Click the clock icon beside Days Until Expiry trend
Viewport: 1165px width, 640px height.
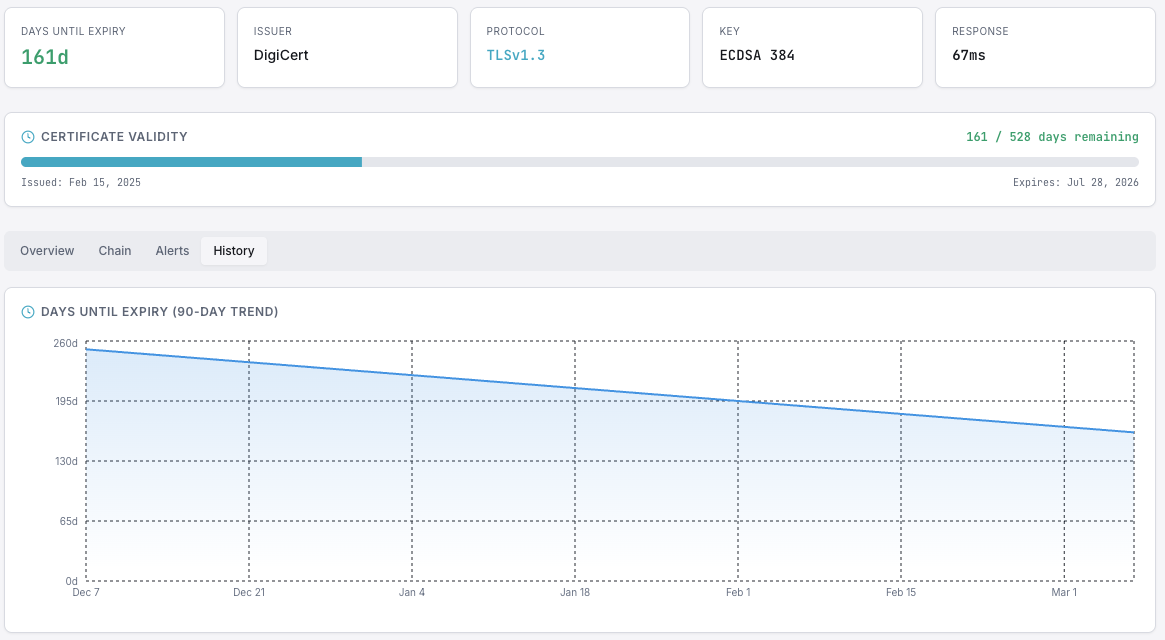click(x=28, y=312)
